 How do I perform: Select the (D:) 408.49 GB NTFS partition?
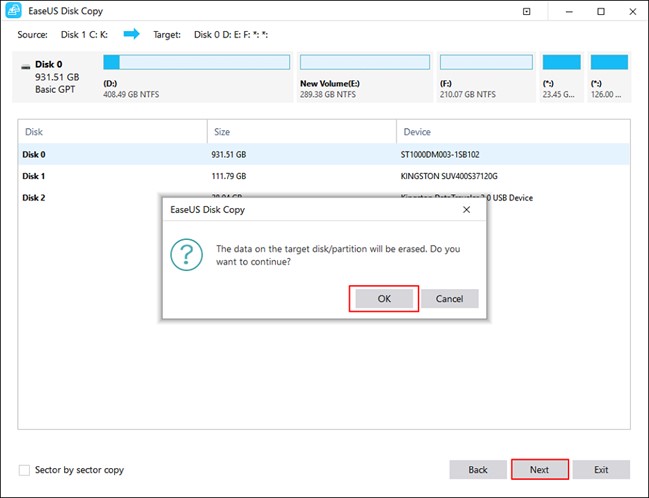(x=196, y=77)
